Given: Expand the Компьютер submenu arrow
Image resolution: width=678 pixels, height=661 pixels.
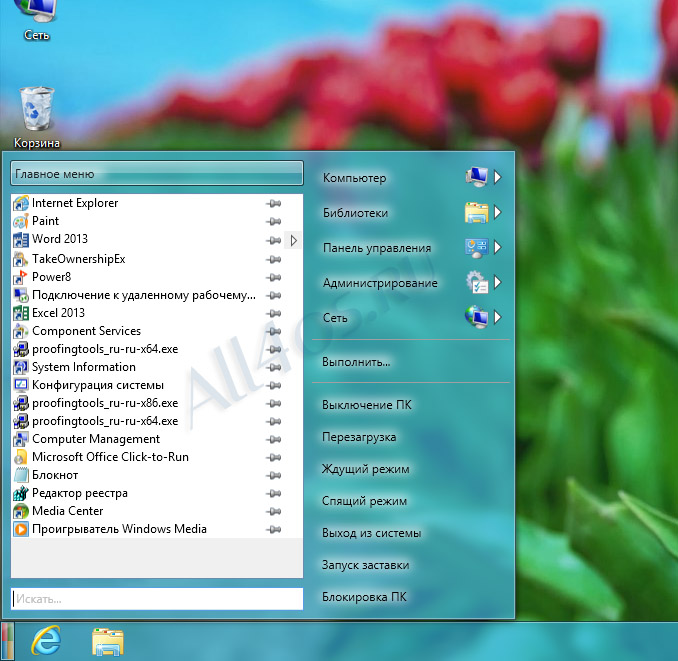Looking at the screenshot, I should [498, 177].
